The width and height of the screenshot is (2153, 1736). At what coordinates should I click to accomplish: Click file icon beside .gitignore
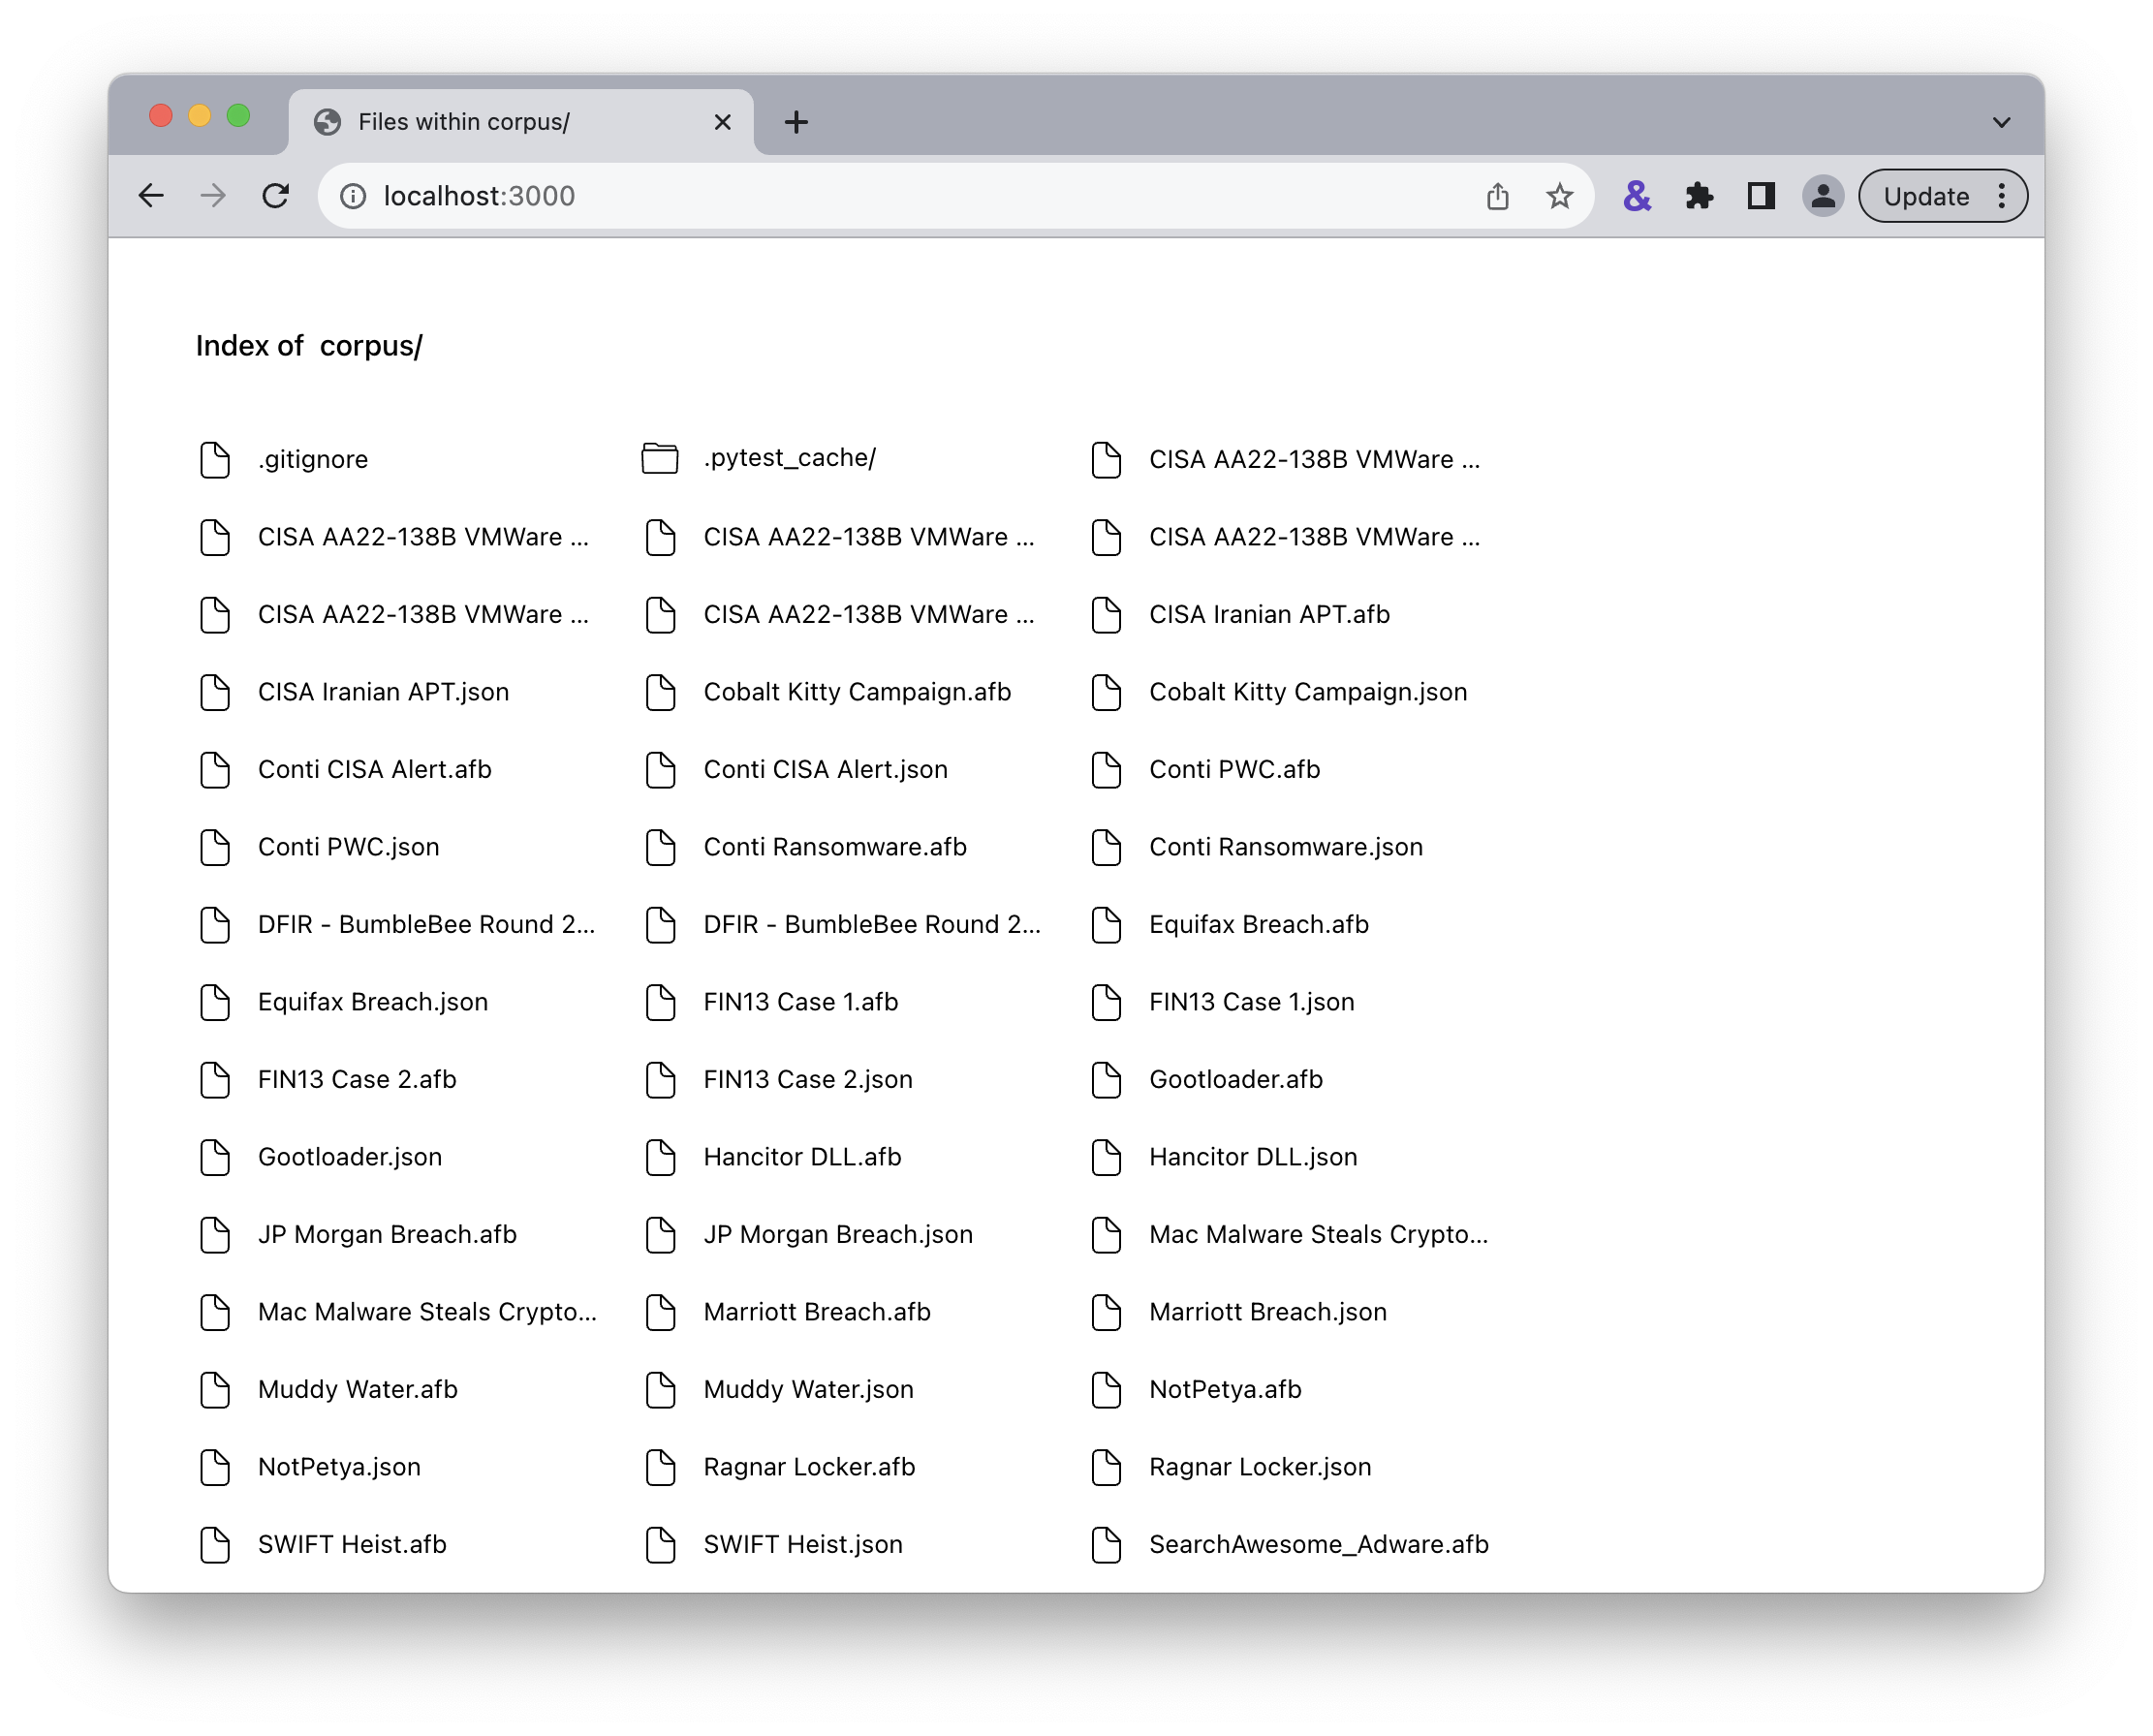(215, 460)
